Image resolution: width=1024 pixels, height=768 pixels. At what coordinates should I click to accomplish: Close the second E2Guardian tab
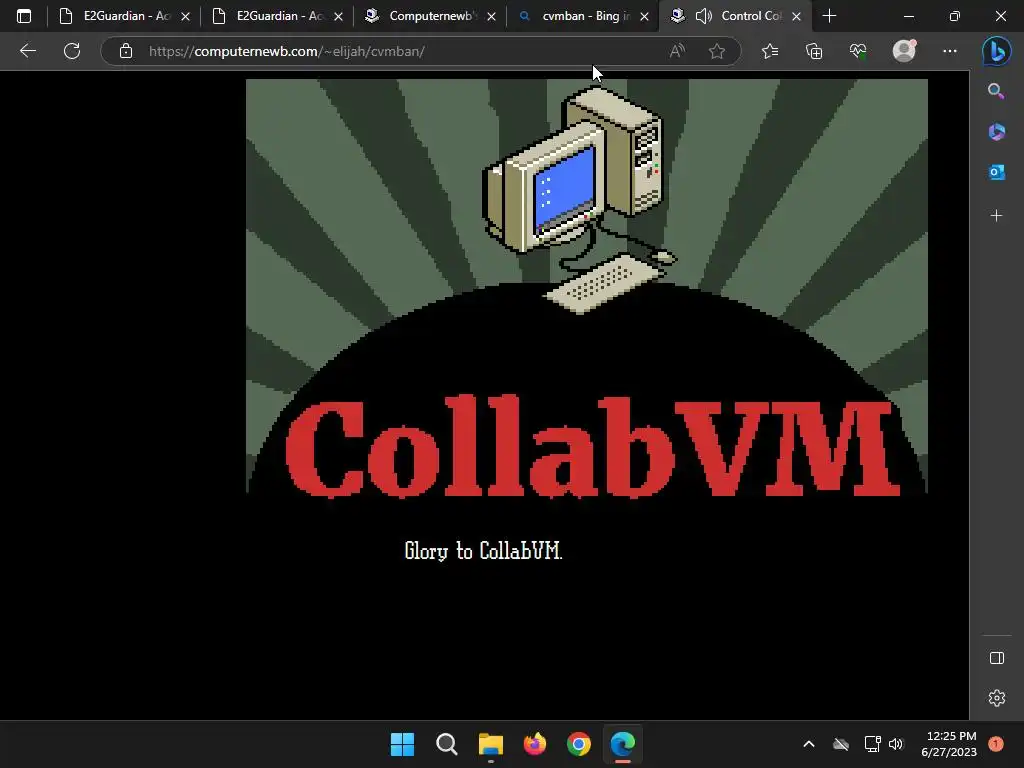coord(338,16)
